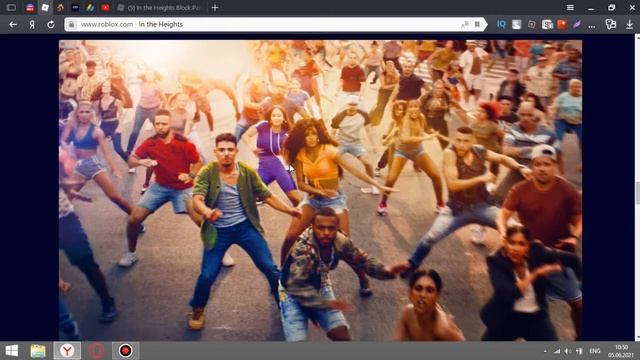This screenshot has width=640, height=360.
Task: Switch ENG input language indicator
Action: (595, 351)
